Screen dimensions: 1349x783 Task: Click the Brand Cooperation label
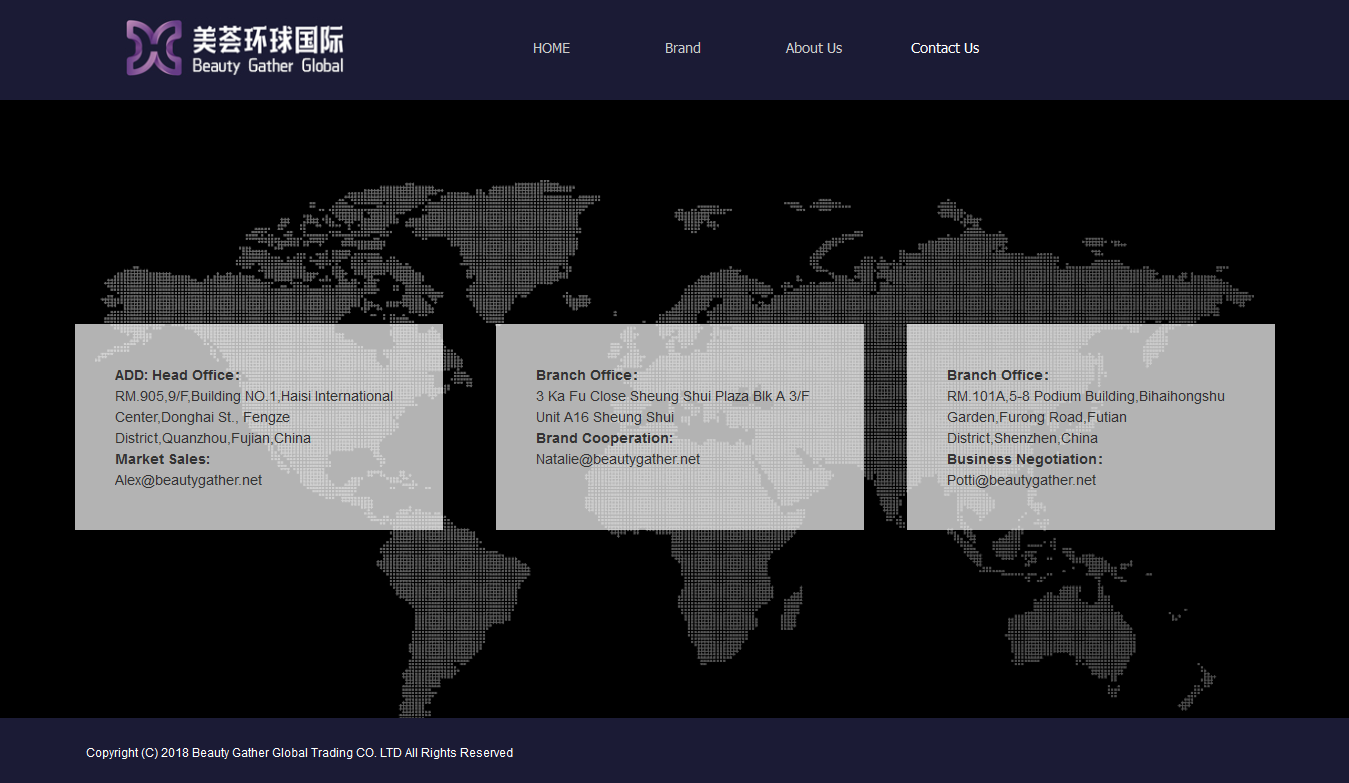coord(604,438)
